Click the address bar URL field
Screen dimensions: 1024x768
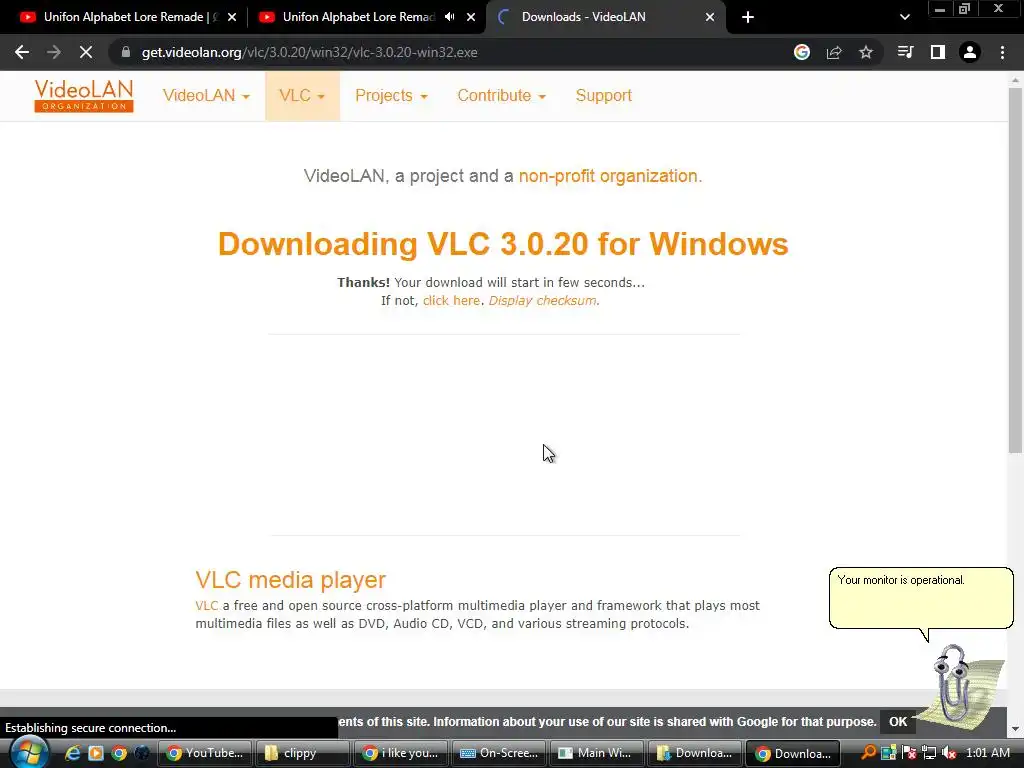451,52
